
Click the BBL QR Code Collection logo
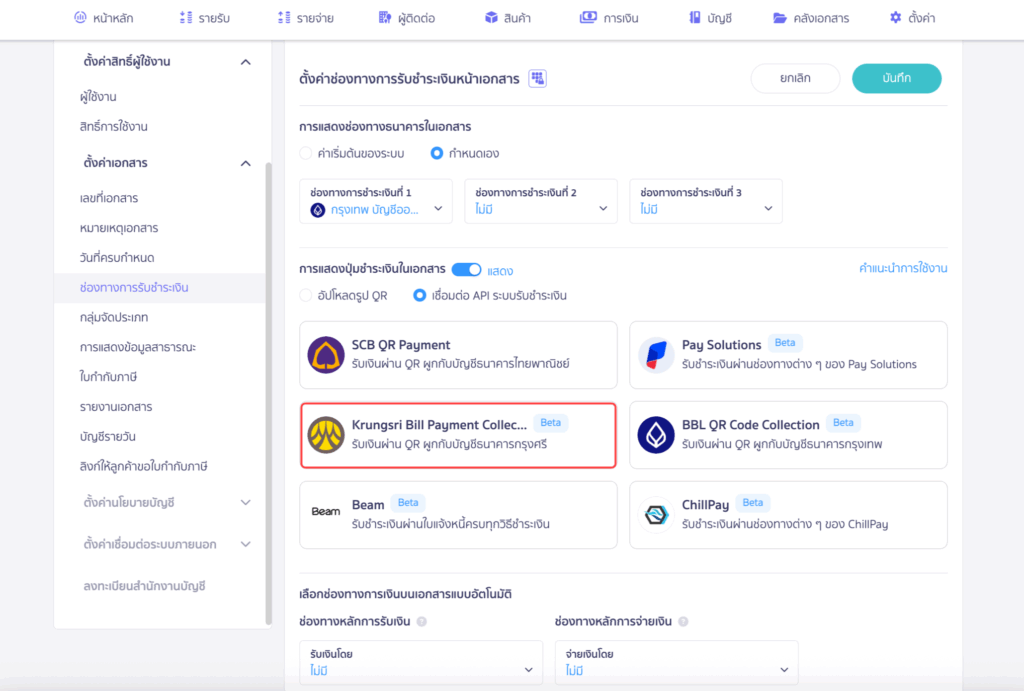tap(656, 435)
